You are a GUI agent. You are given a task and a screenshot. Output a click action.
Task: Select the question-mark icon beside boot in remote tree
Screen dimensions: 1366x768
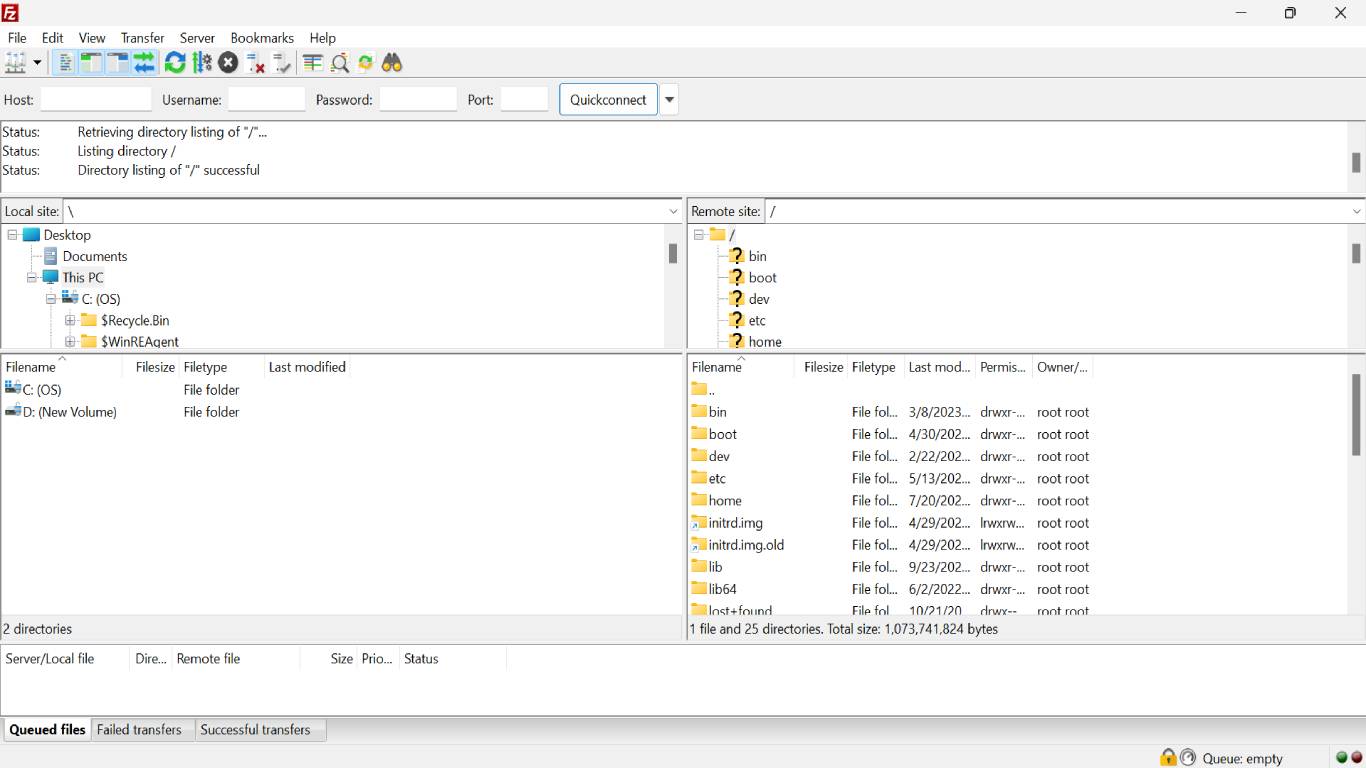click(x=737, y=278)
